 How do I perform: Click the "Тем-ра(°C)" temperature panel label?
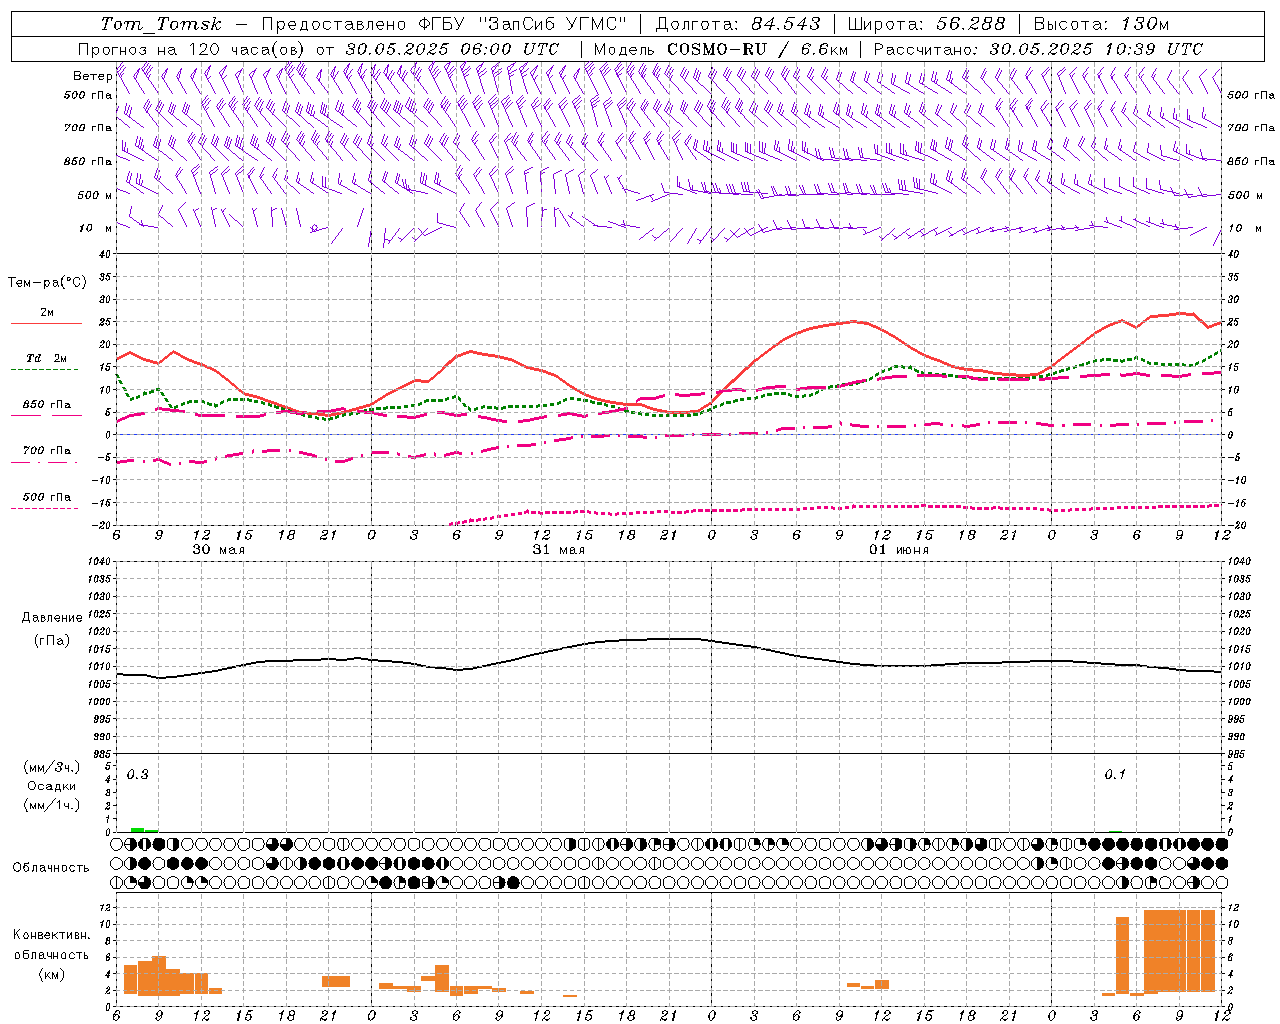tap(47, 283)
